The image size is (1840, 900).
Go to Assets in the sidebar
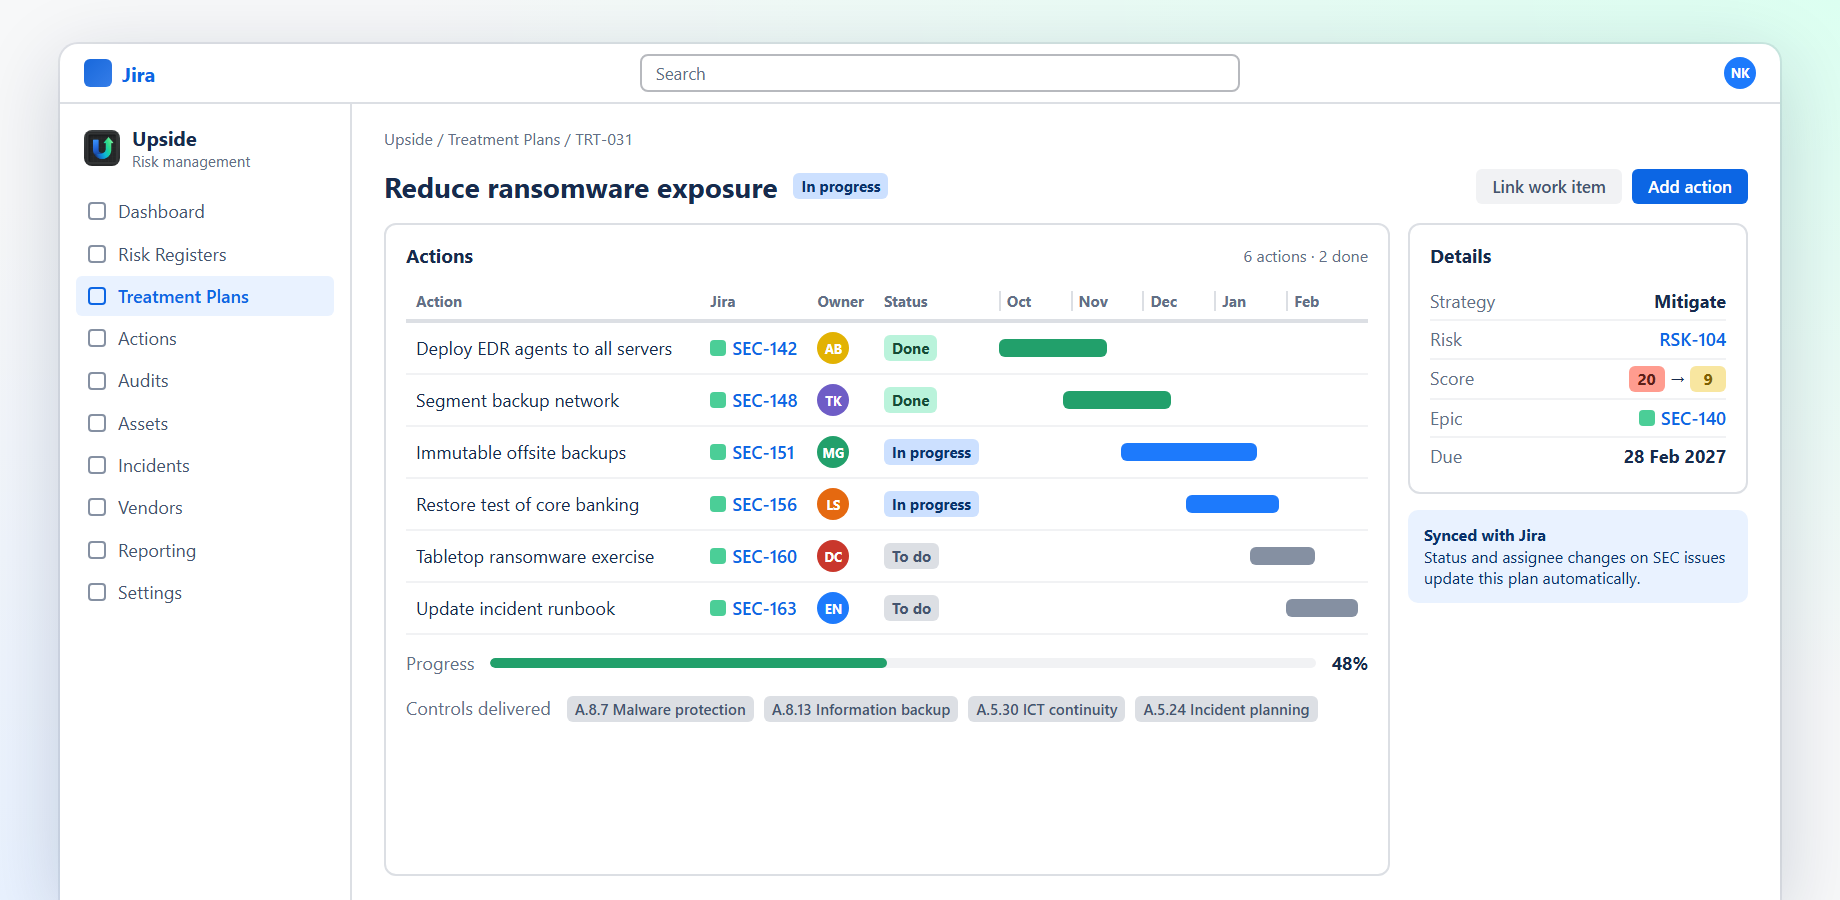tap(205, 423)
